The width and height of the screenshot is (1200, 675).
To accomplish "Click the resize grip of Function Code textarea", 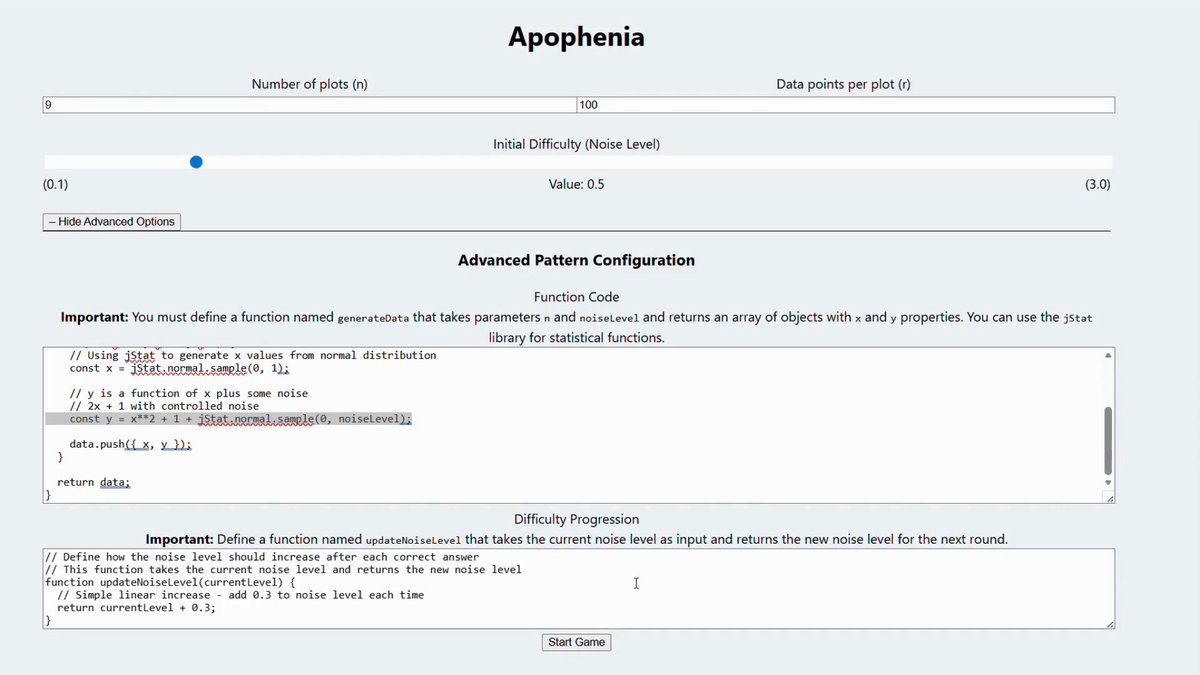I will pyautogui.click(x=1108, y=497).
